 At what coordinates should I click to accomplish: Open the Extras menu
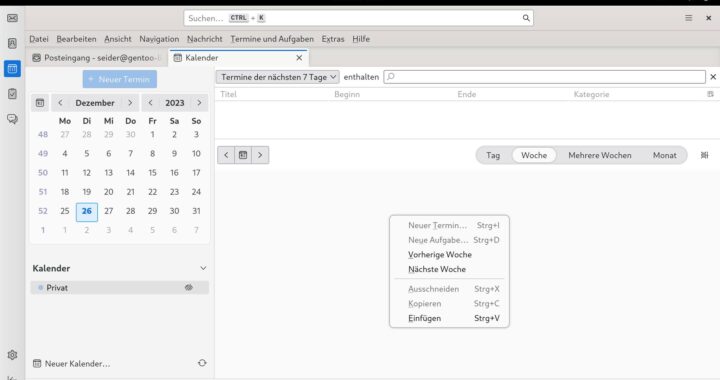(x=332, y=39)
